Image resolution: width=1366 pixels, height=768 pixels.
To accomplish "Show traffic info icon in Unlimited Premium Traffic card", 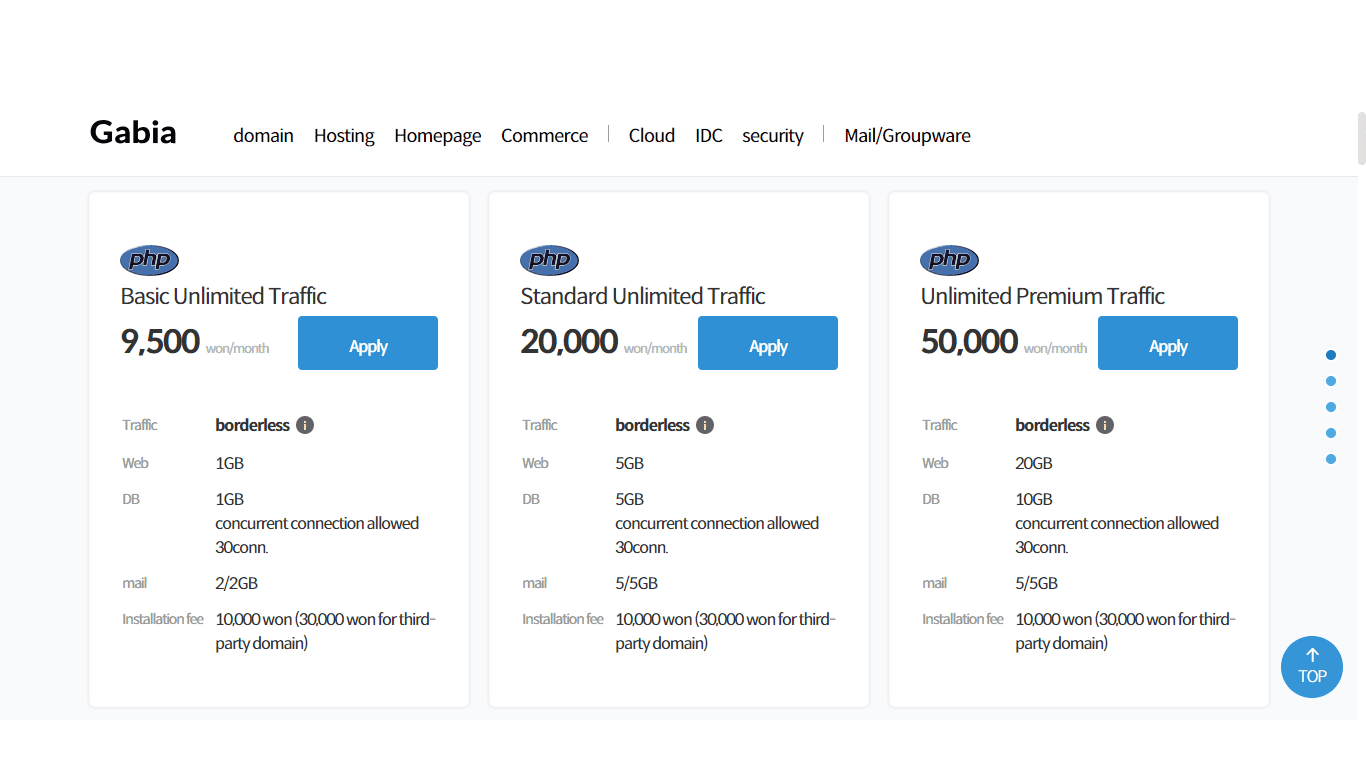I will [1105, 425].
